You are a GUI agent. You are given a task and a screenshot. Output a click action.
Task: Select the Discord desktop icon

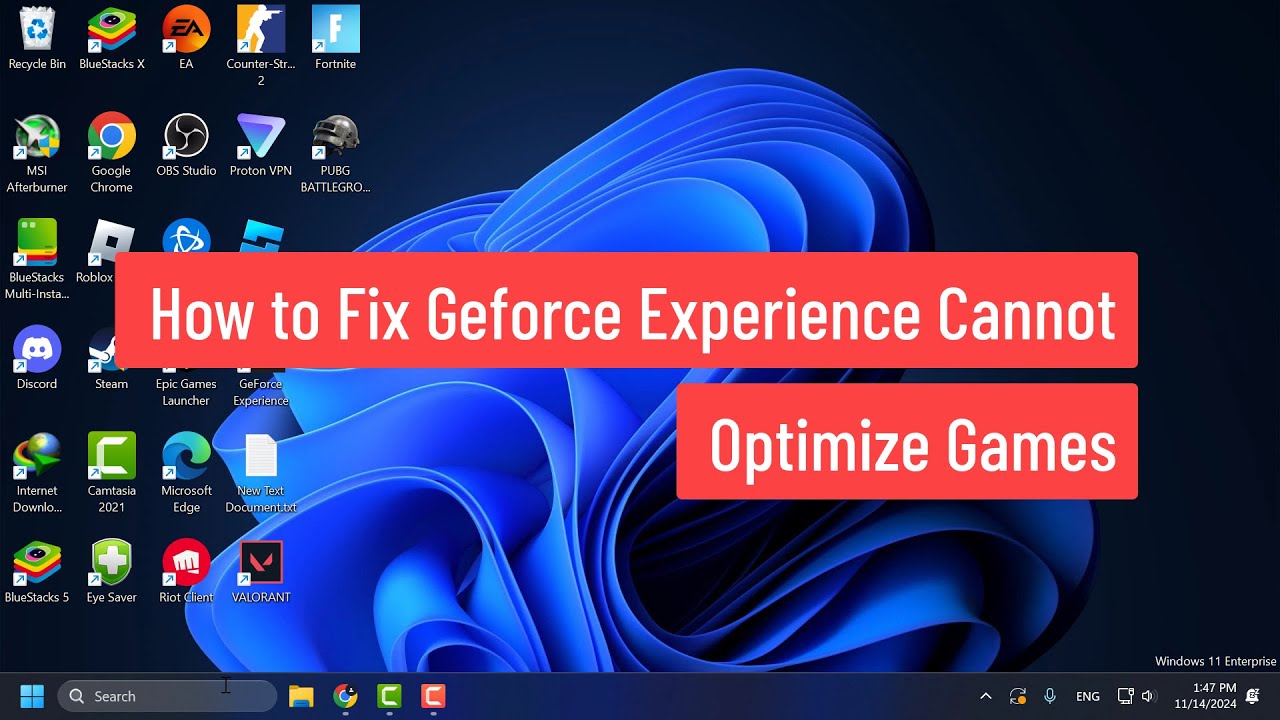pos(37,358)
